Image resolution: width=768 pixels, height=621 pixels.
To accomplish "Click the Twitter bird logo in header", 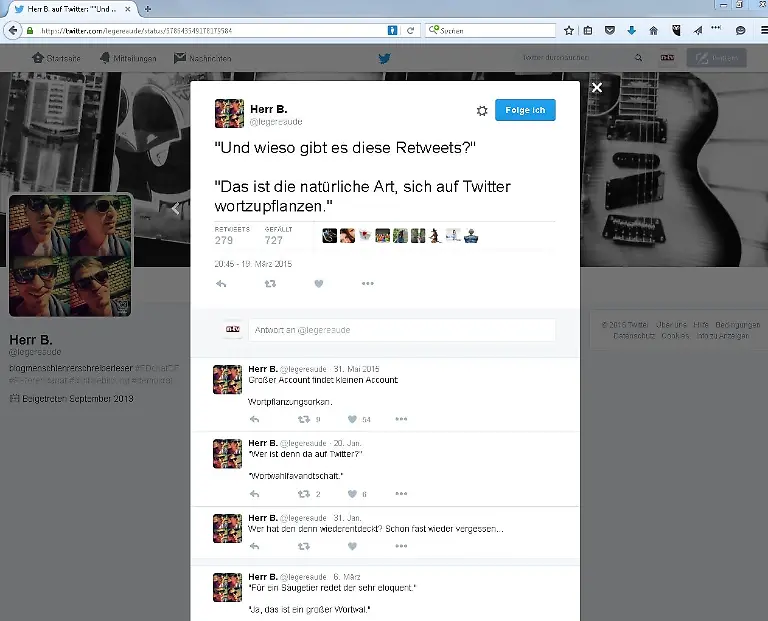I will (x=384, y=58).
